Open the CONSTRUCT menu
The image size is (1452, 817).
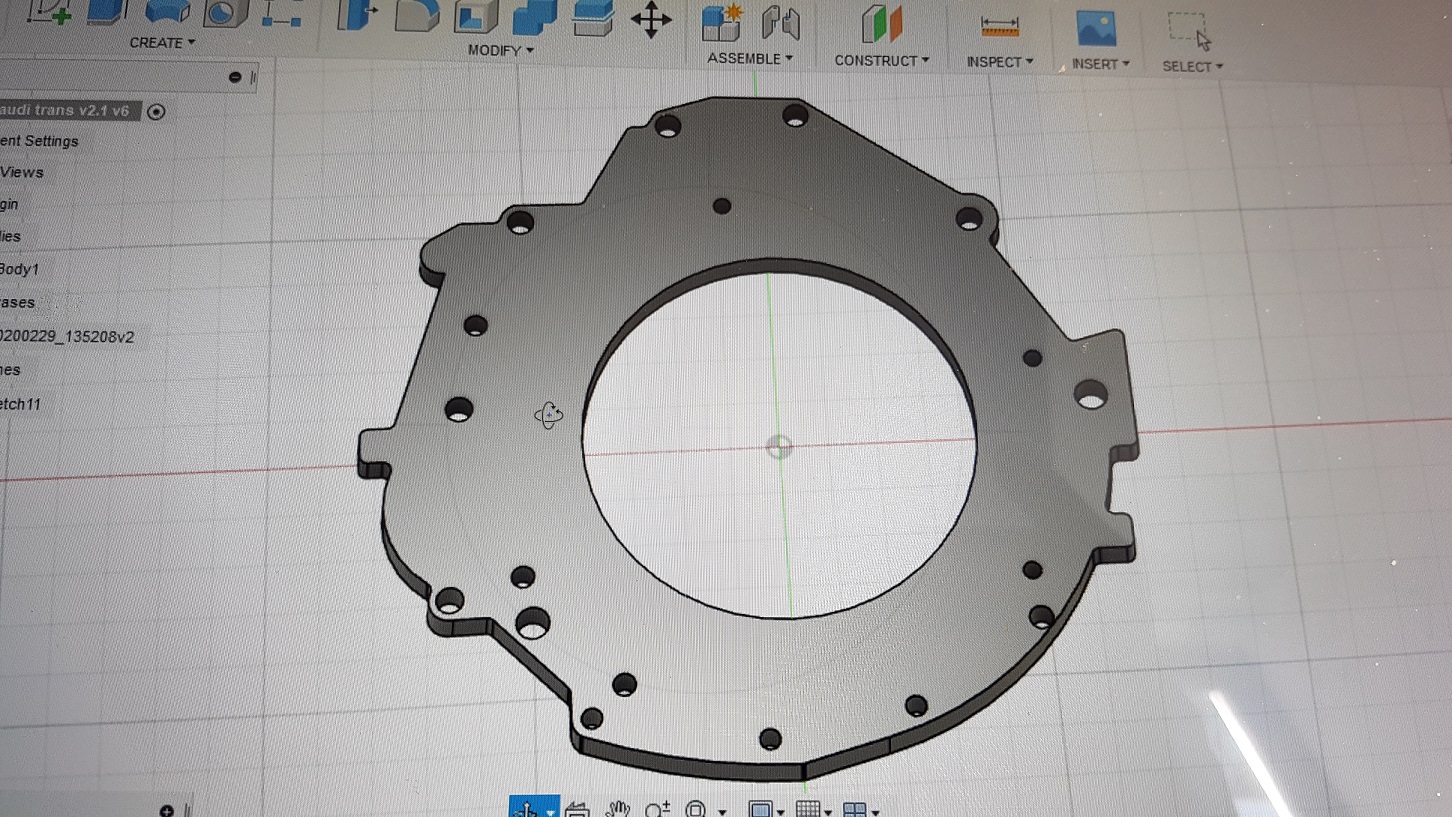coord(881,61)
